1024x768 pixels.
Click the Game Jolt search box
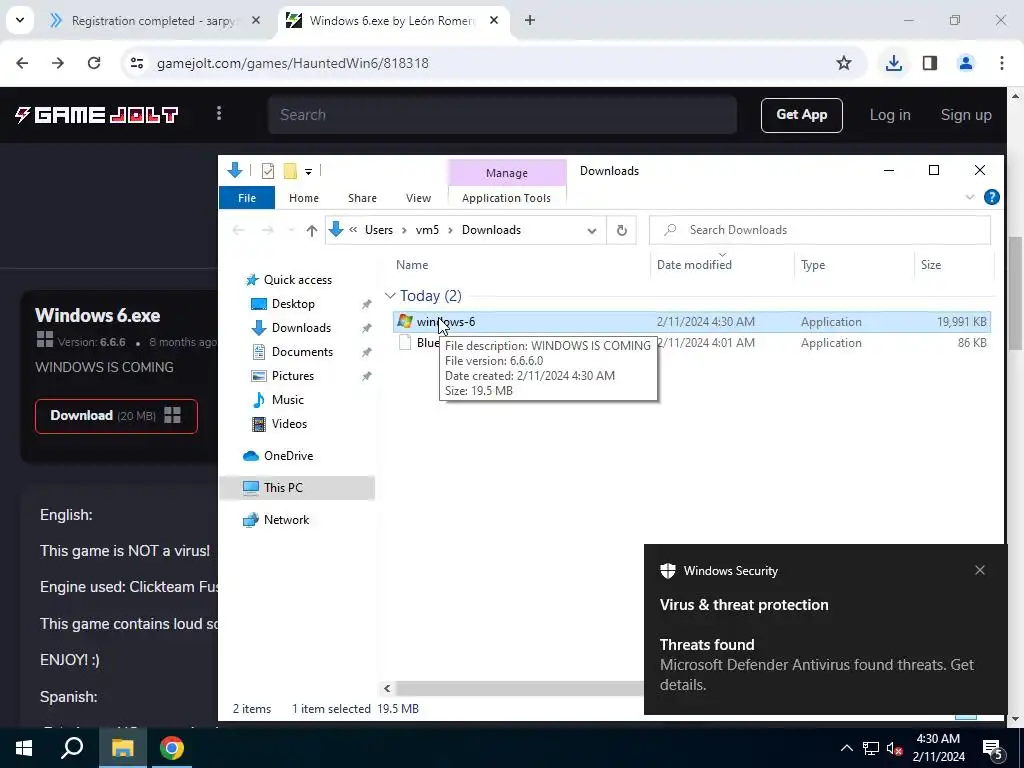click(502, 115)
